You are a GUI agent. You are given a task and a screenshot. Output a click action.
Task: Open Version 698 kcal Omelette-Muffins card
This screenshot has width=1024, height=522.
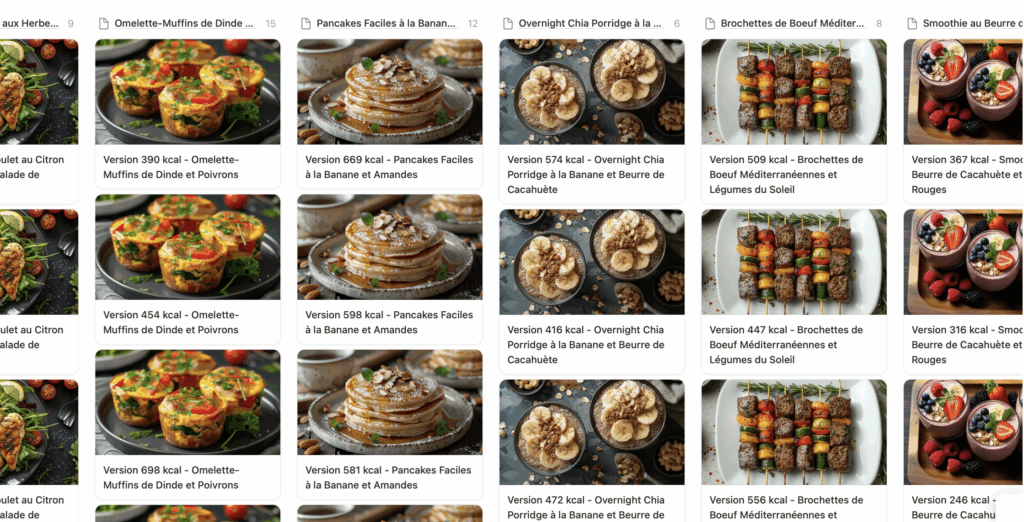[x=187, y=425]
